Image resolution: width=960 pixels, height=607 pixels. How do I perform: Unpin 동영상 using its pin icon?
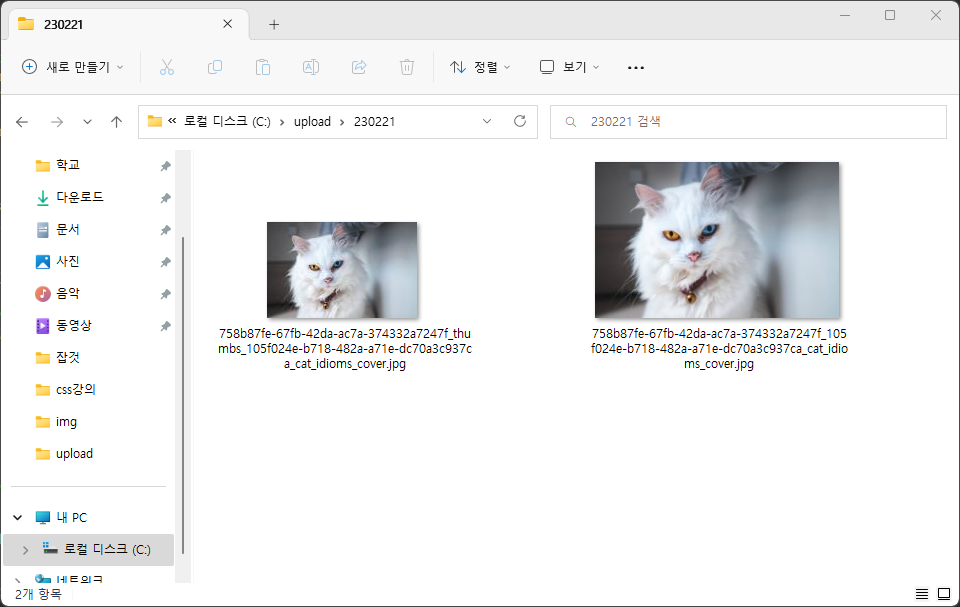[x=165, y=326]
